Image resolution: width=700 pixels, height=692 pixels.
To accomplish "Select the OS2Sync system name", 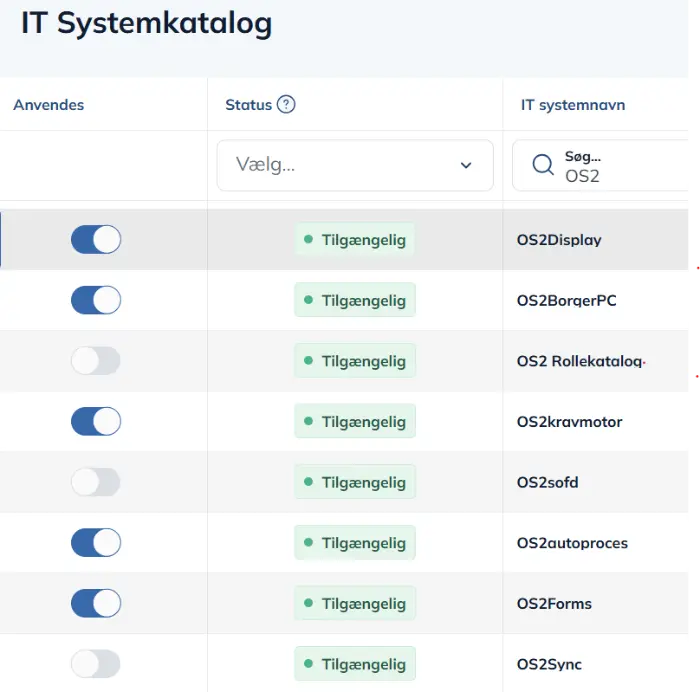I will [549, 664].
